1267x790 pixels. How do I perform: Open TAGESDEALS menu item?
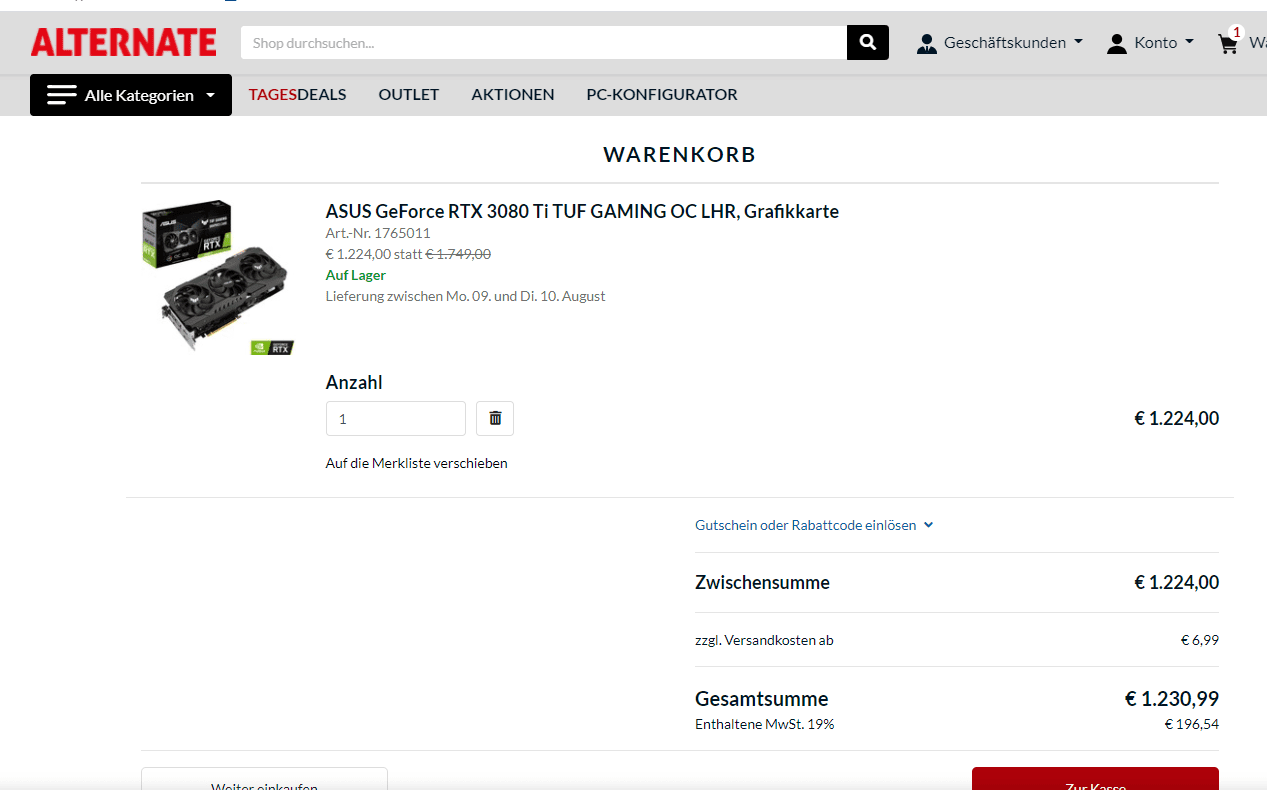[297, 95]
